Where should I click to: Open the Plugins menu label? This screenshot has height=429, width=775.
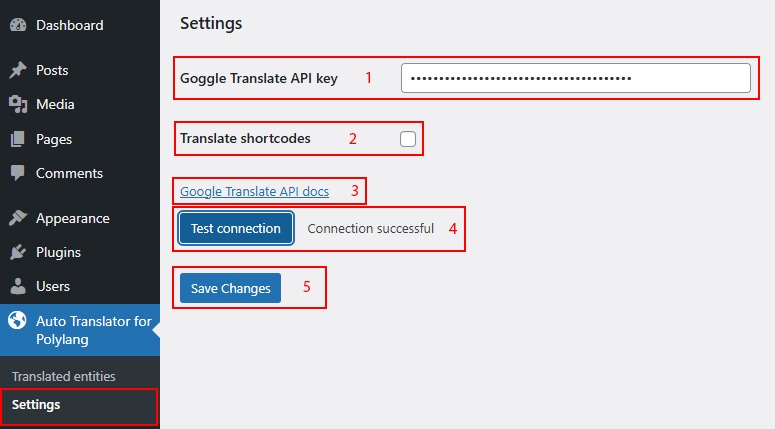point(58,252)
